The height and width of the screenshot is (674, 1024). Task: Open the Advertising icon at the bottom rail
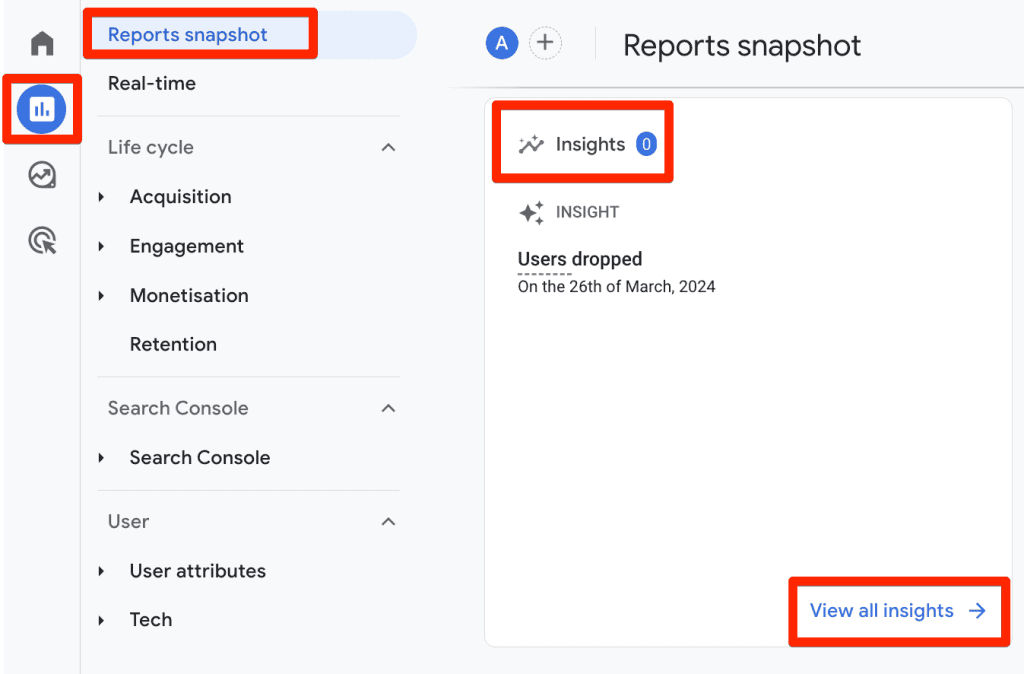(x=40, y=241)
